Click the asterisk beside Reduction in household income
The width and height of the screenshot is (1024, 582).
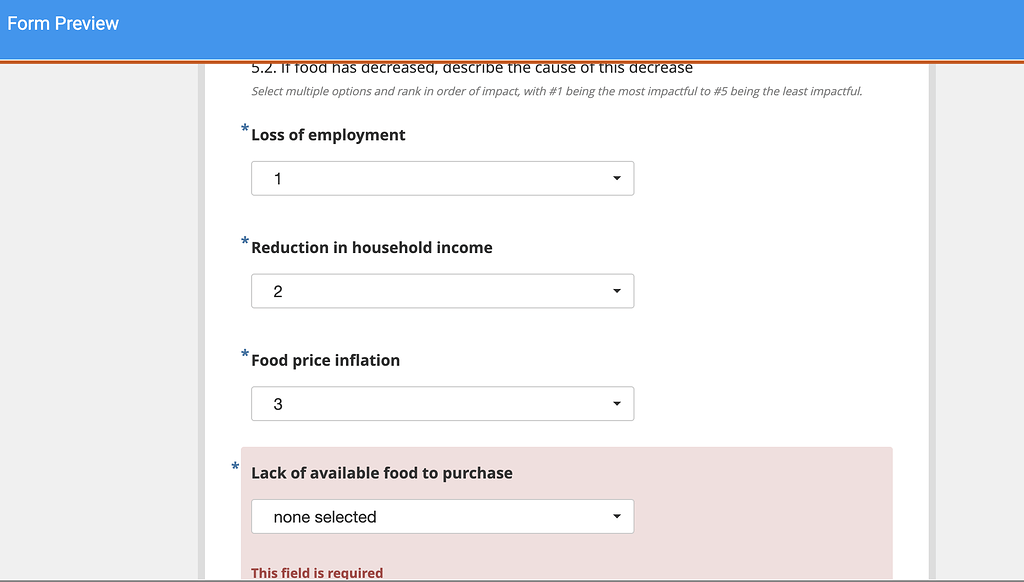pyautogui.click(x=243, y=241)
